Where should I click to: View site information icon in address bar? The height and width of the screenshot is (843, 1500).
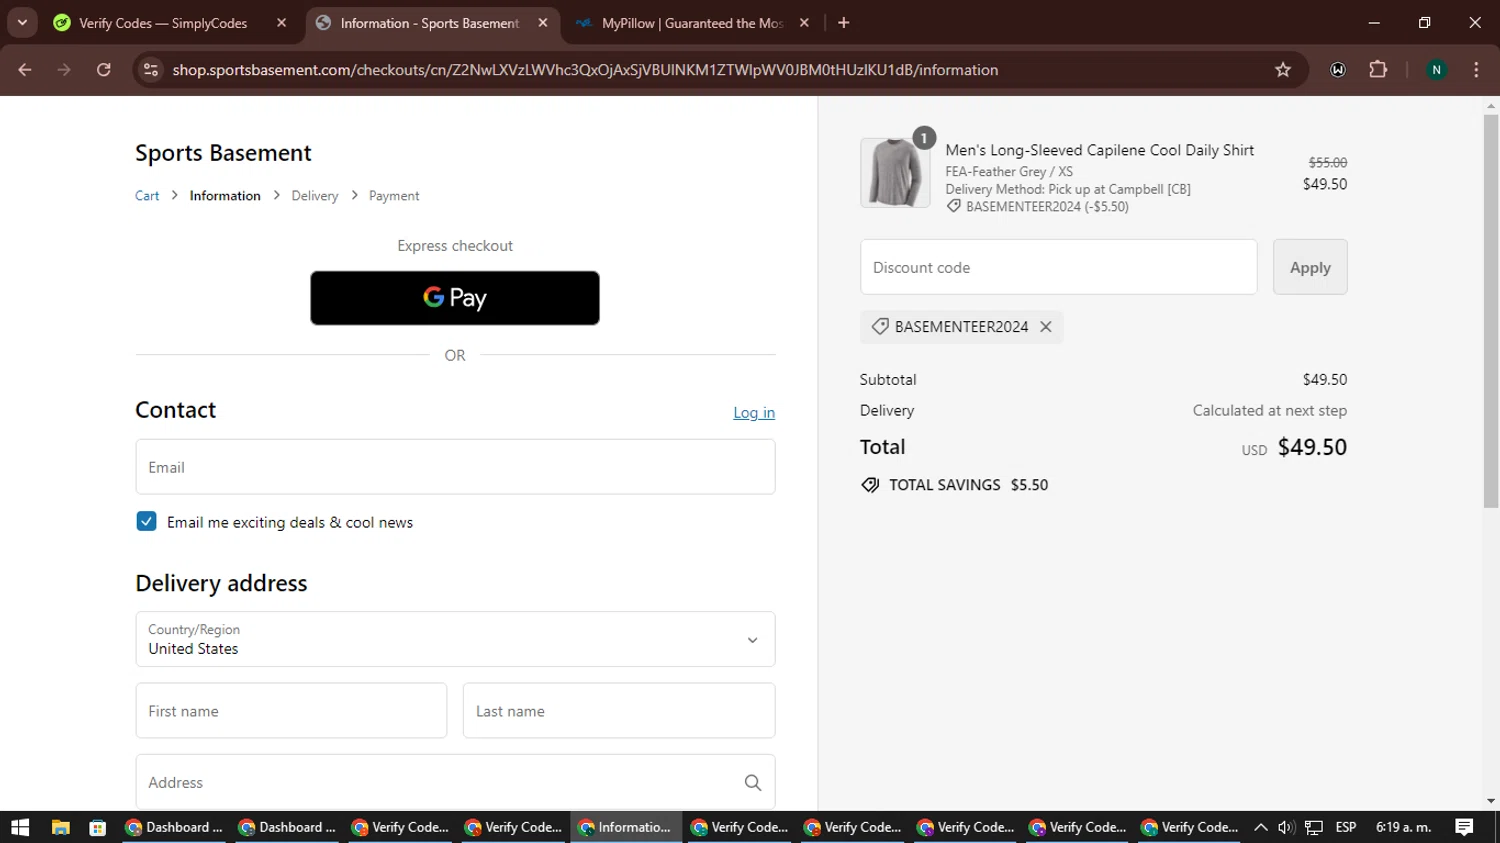pos(151,70)
